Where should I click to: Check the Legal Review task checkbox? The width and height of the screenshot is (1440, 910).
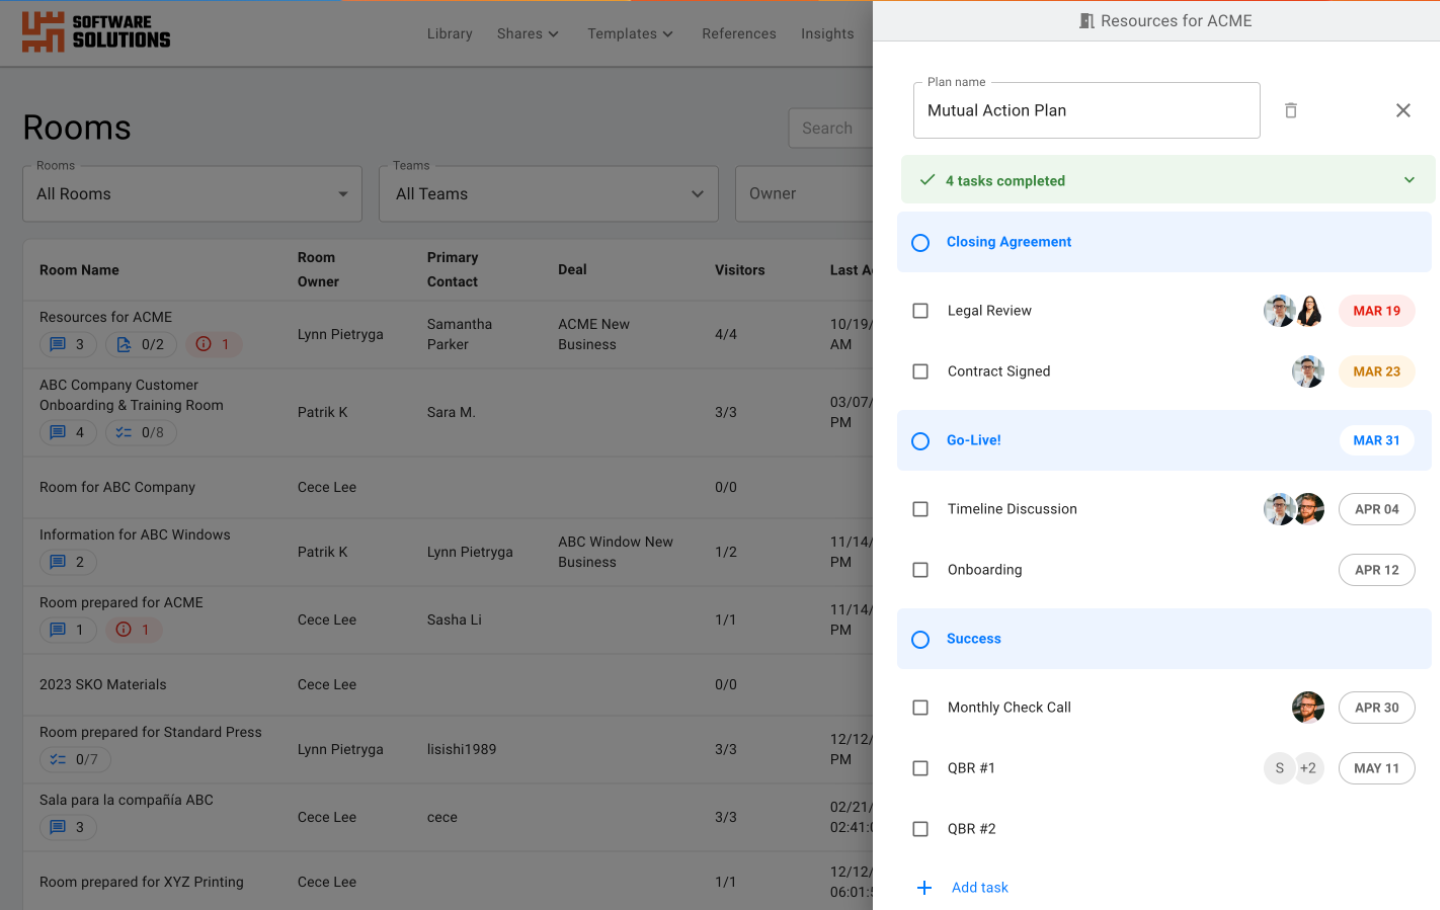pos(921,310)
